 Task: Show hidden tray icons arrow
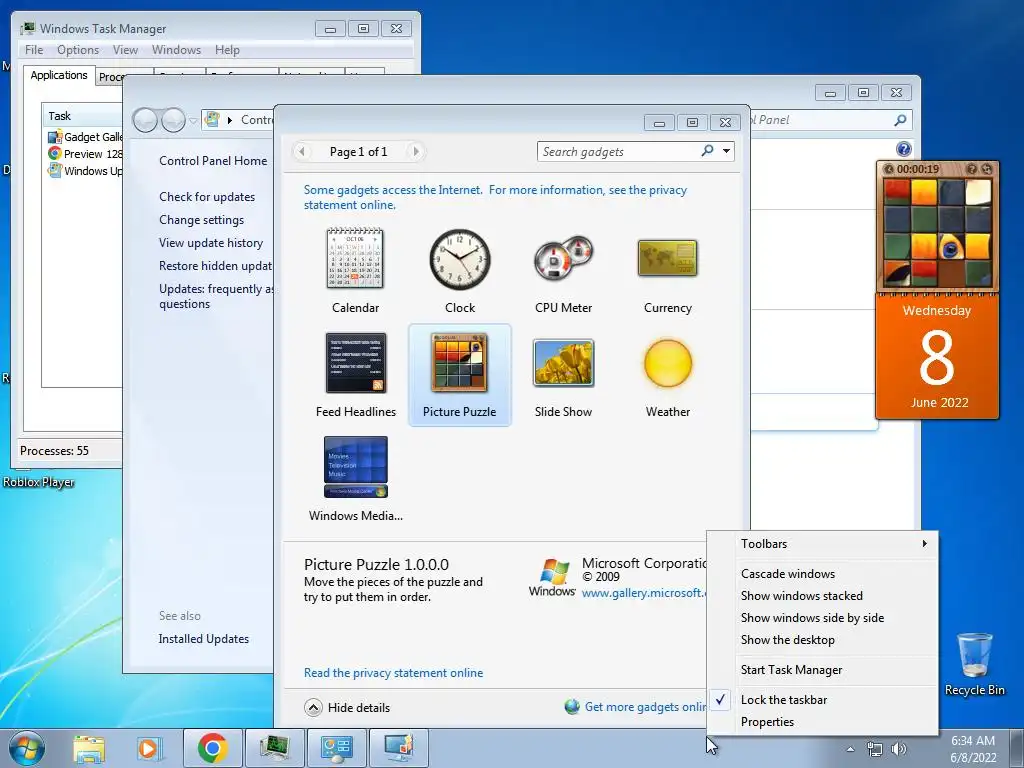pyautogui.click(x=850, y=749)
